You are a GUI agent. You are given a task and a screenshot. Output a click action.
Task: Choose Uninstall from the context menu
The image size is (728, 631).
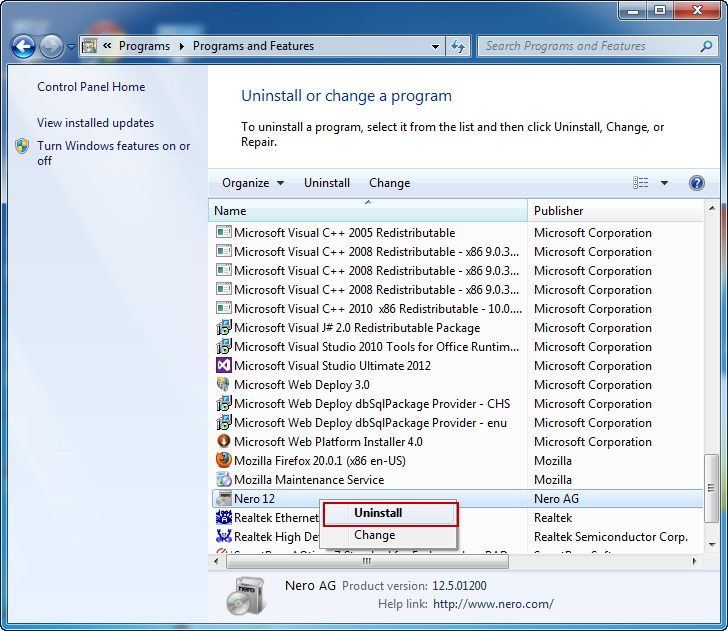coord(390,514)
